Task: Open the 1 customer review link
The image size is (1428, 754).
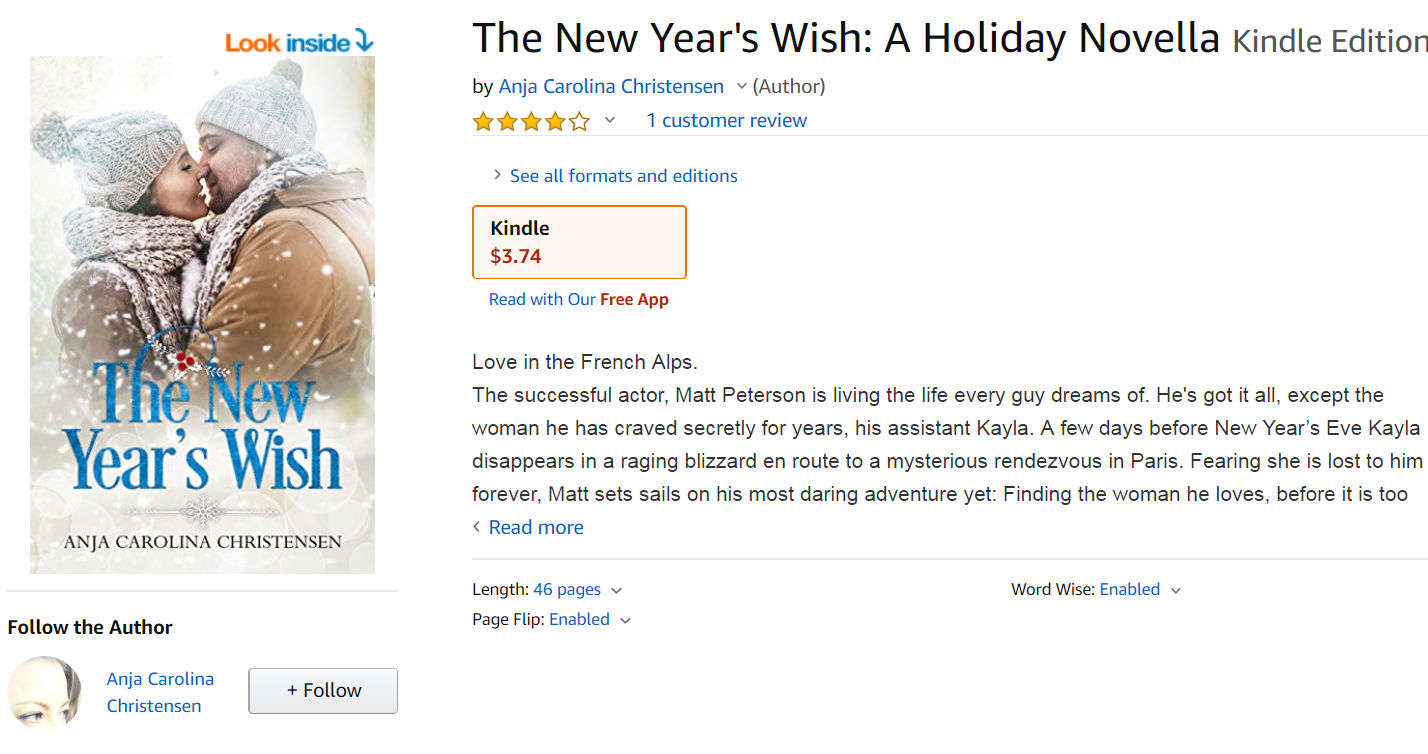Action: point(726,121)
